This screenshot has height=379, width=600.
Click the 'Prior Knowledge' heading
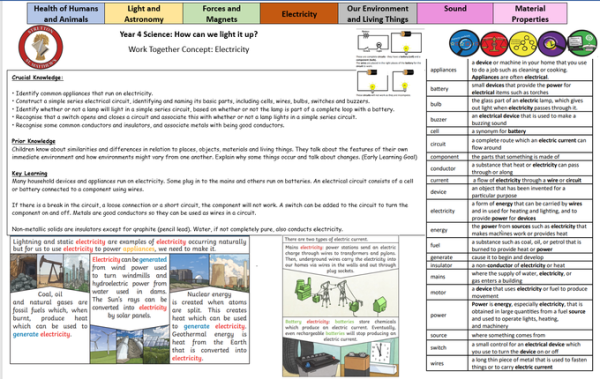pyautogui.click(x=33, y=141)
